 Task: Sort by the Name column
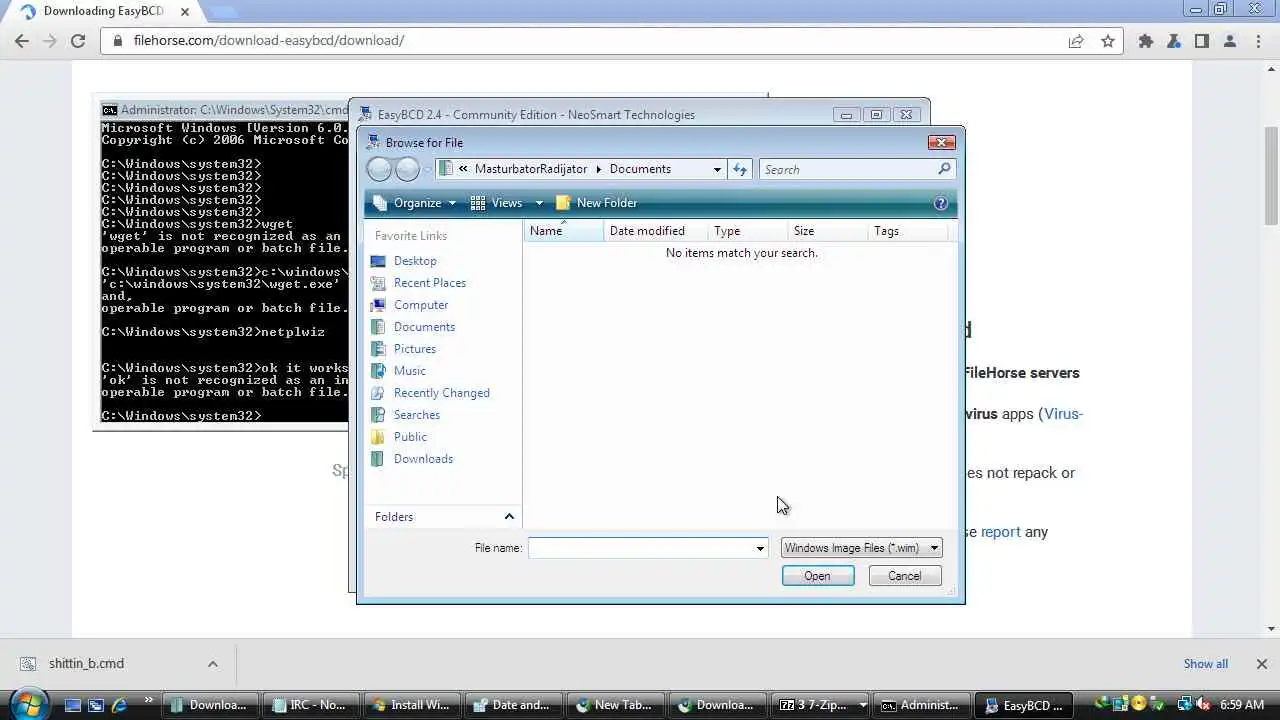coord(564,231)
